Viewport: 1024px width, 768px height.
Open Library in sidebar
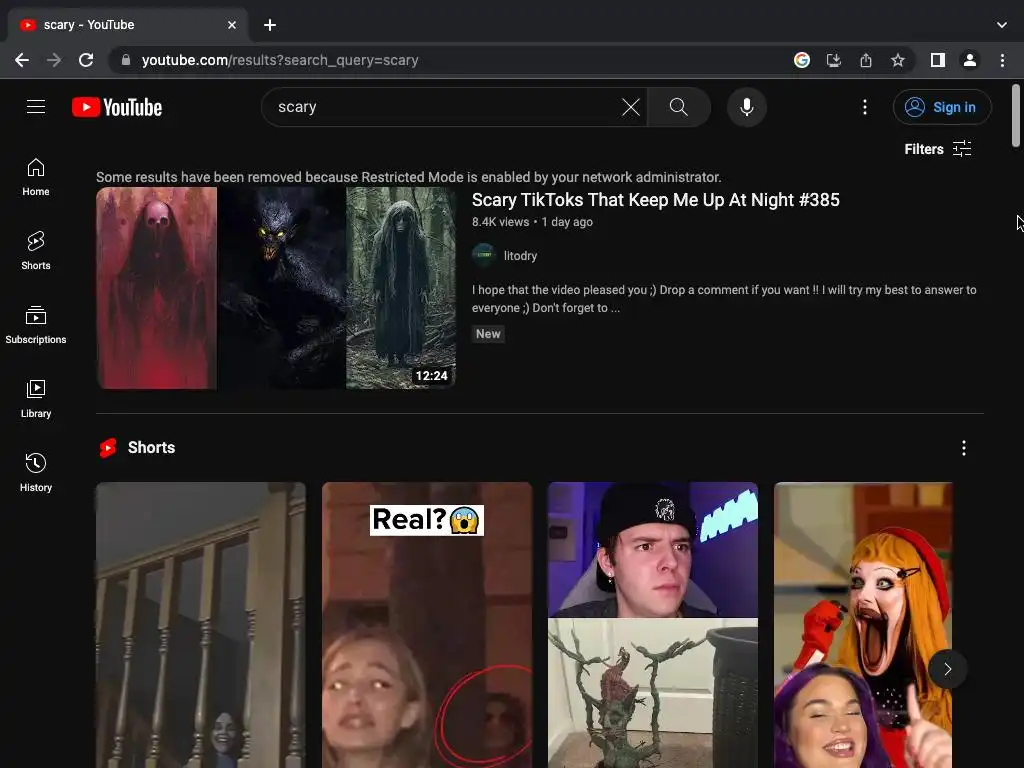[x=36, y=398]
